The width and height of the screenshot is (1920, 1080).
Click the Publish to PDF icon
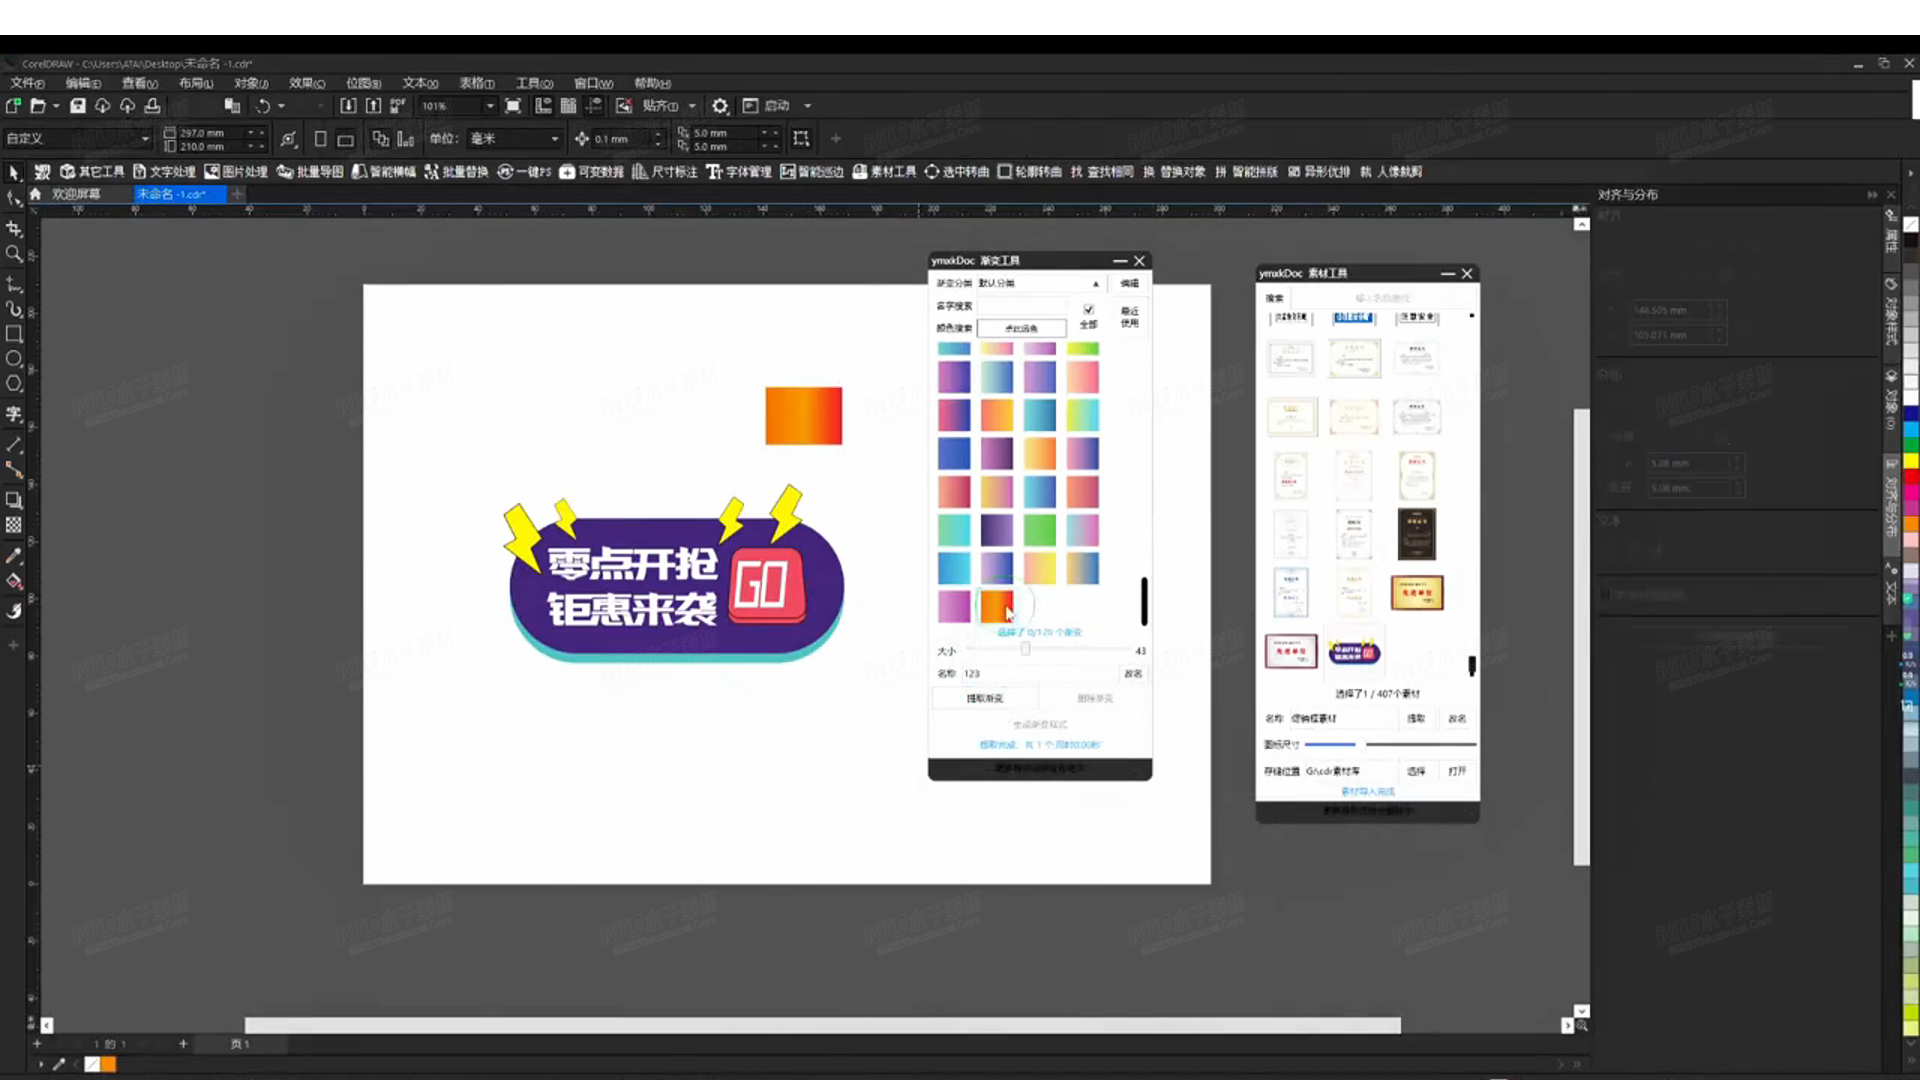point(398,105)
